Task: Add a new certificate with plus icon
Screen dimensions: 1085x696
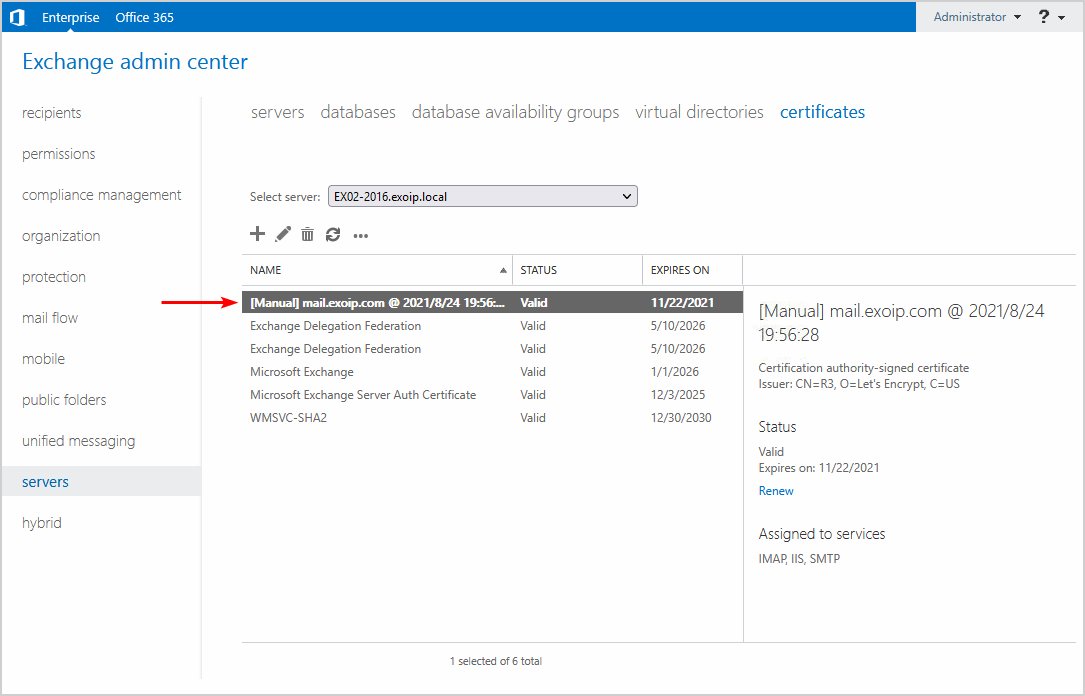Action: coord(257,234)
